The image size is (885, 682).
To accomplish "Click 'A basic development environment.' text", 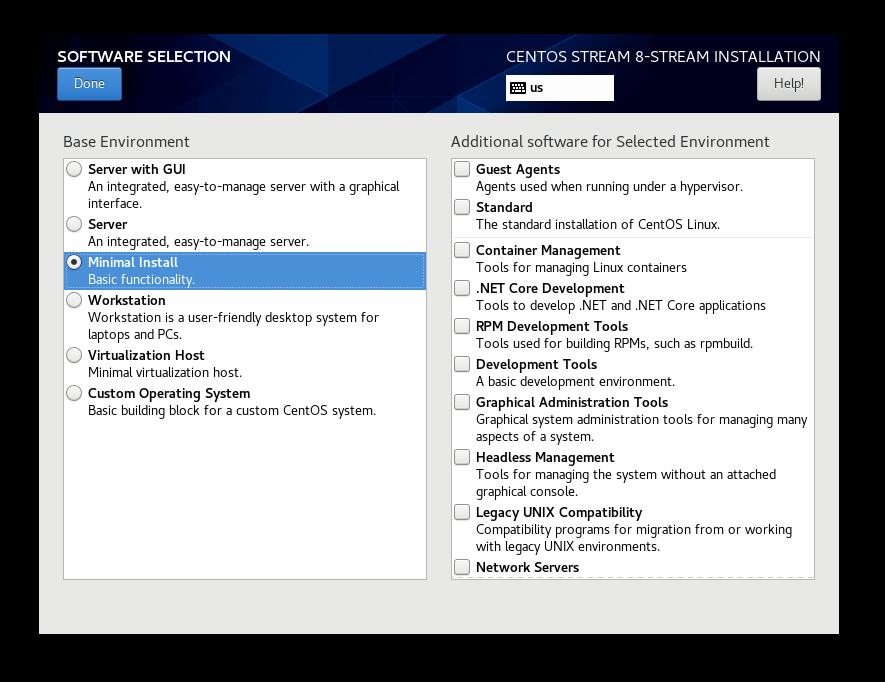I will coord(575,382).
